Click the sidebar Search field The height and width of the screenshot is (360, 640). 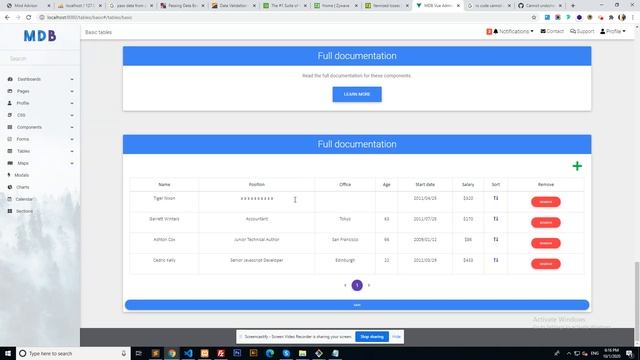40,59
